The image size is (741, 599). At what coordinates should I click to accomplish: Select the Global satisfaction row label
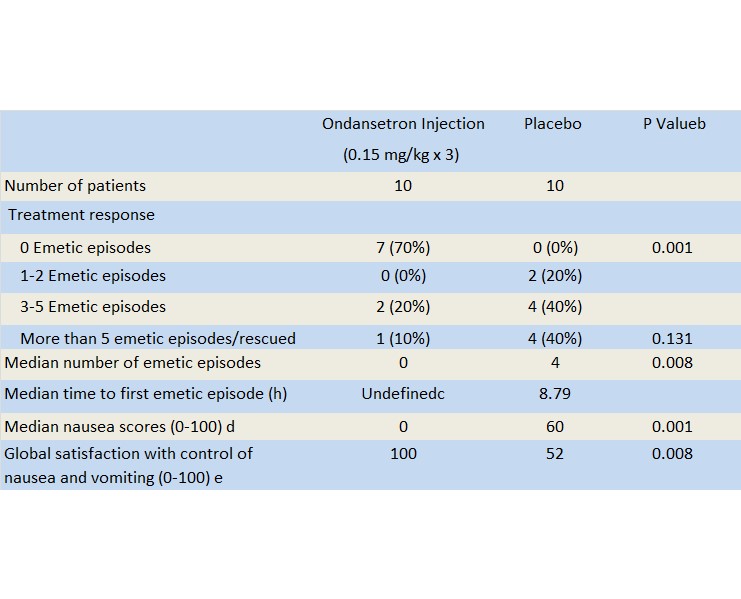pyautogui.click(x=129, y=465)
